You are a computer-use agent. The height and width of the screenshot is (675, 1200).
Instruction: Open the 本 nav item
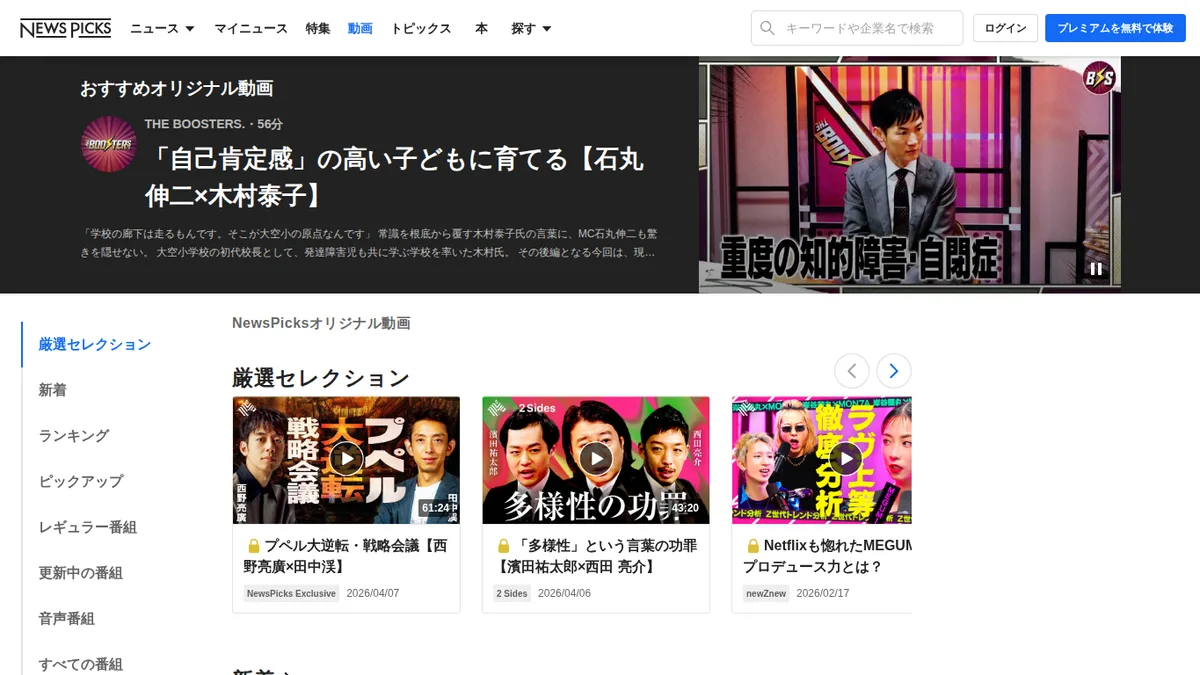point(481,28)
